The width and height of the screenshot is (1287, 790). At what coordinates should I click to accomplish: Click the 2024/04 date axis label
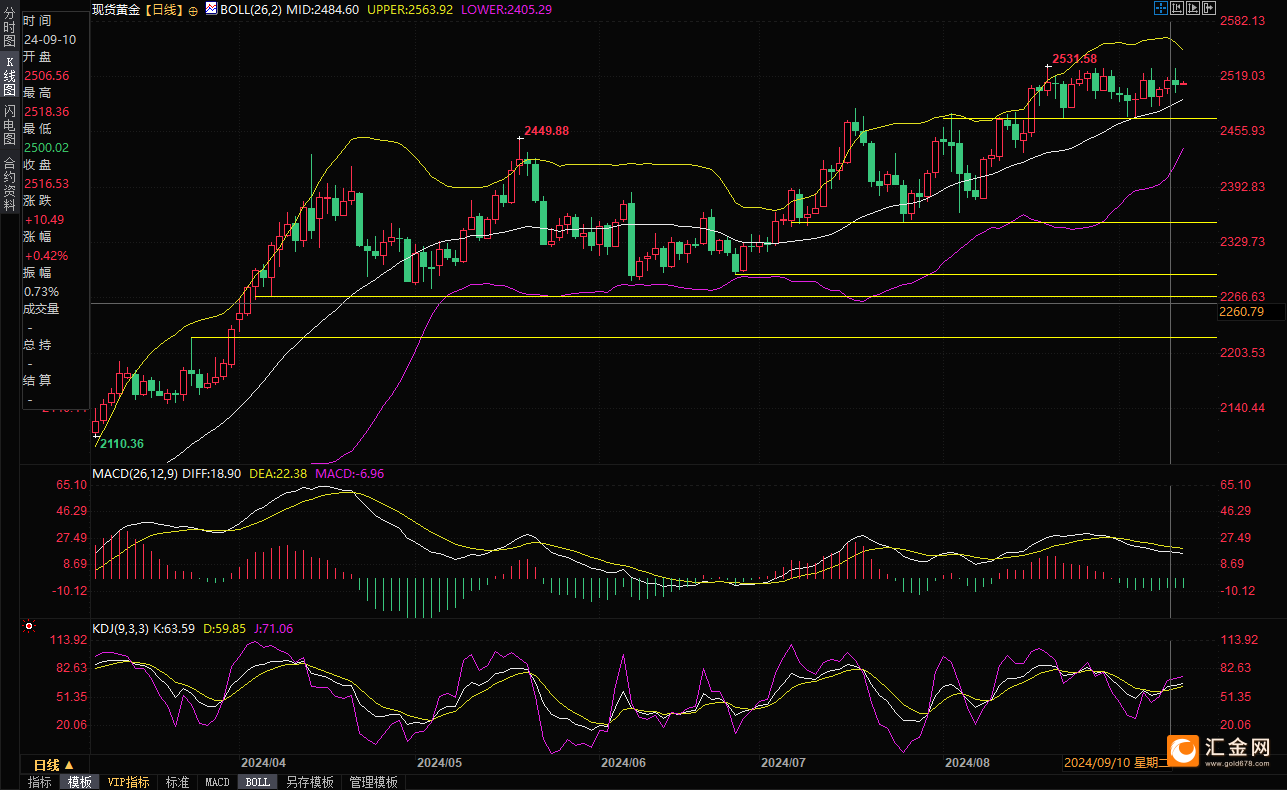coord(263,762)
